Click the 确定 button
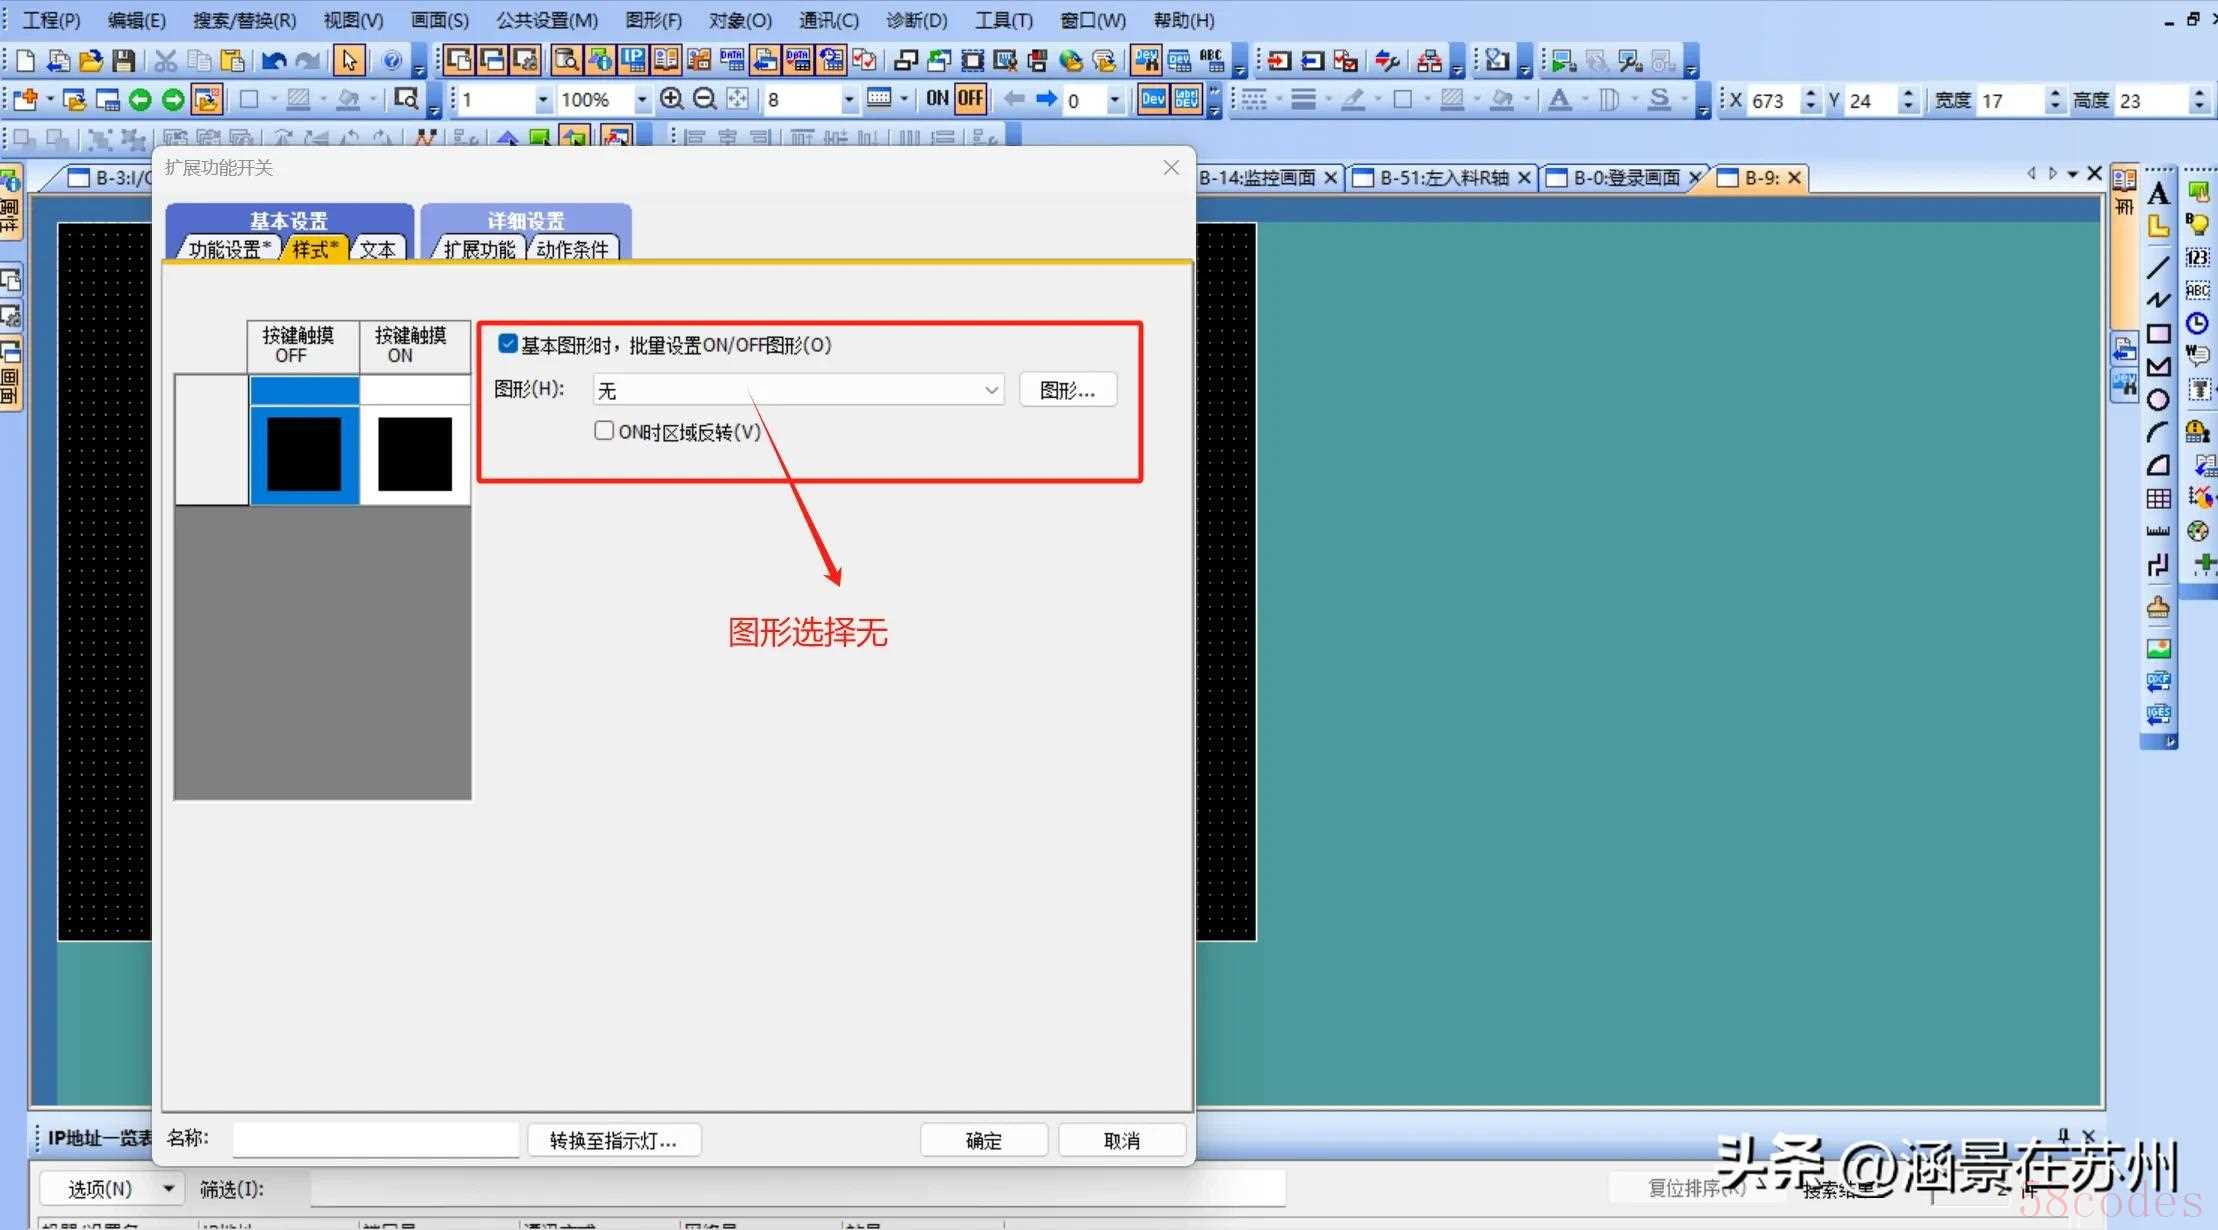The width and height of the screenshot is (2218, 1230). click(983, 1140)
